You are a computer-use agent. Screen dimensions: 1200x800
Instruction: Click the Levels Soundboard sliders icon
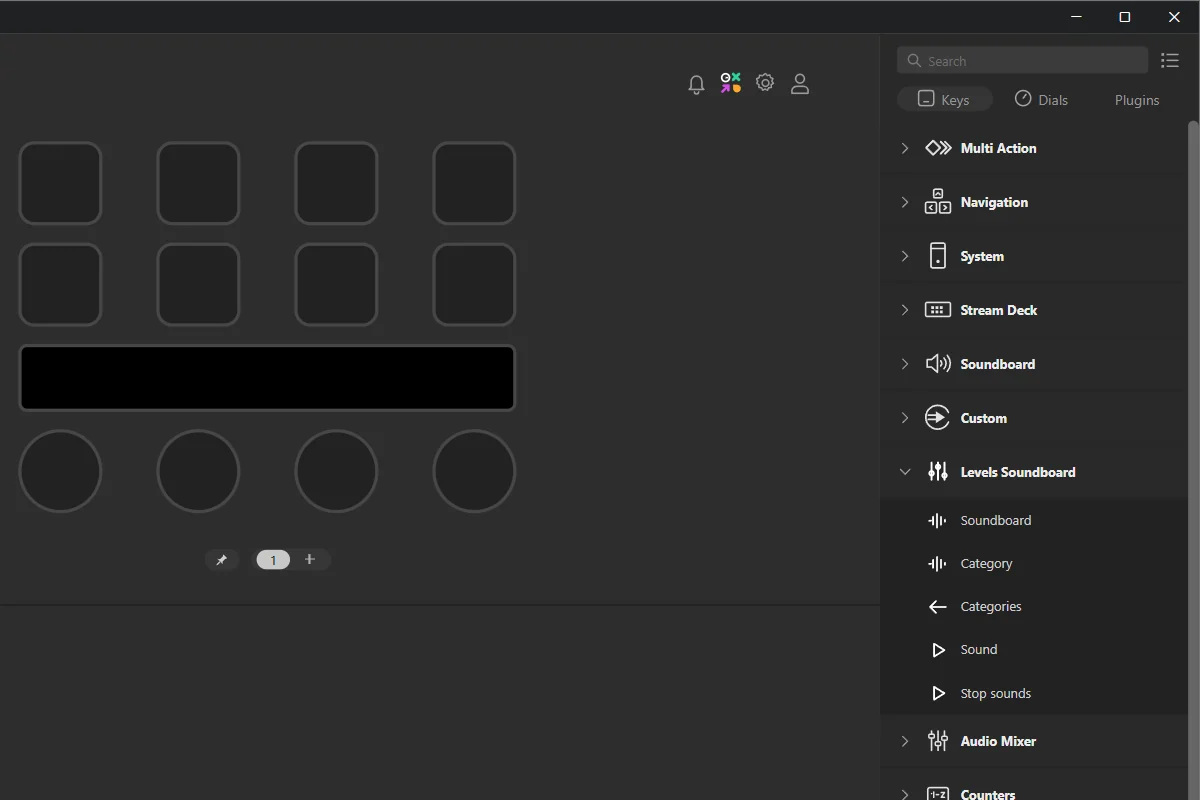coord(938,472)
